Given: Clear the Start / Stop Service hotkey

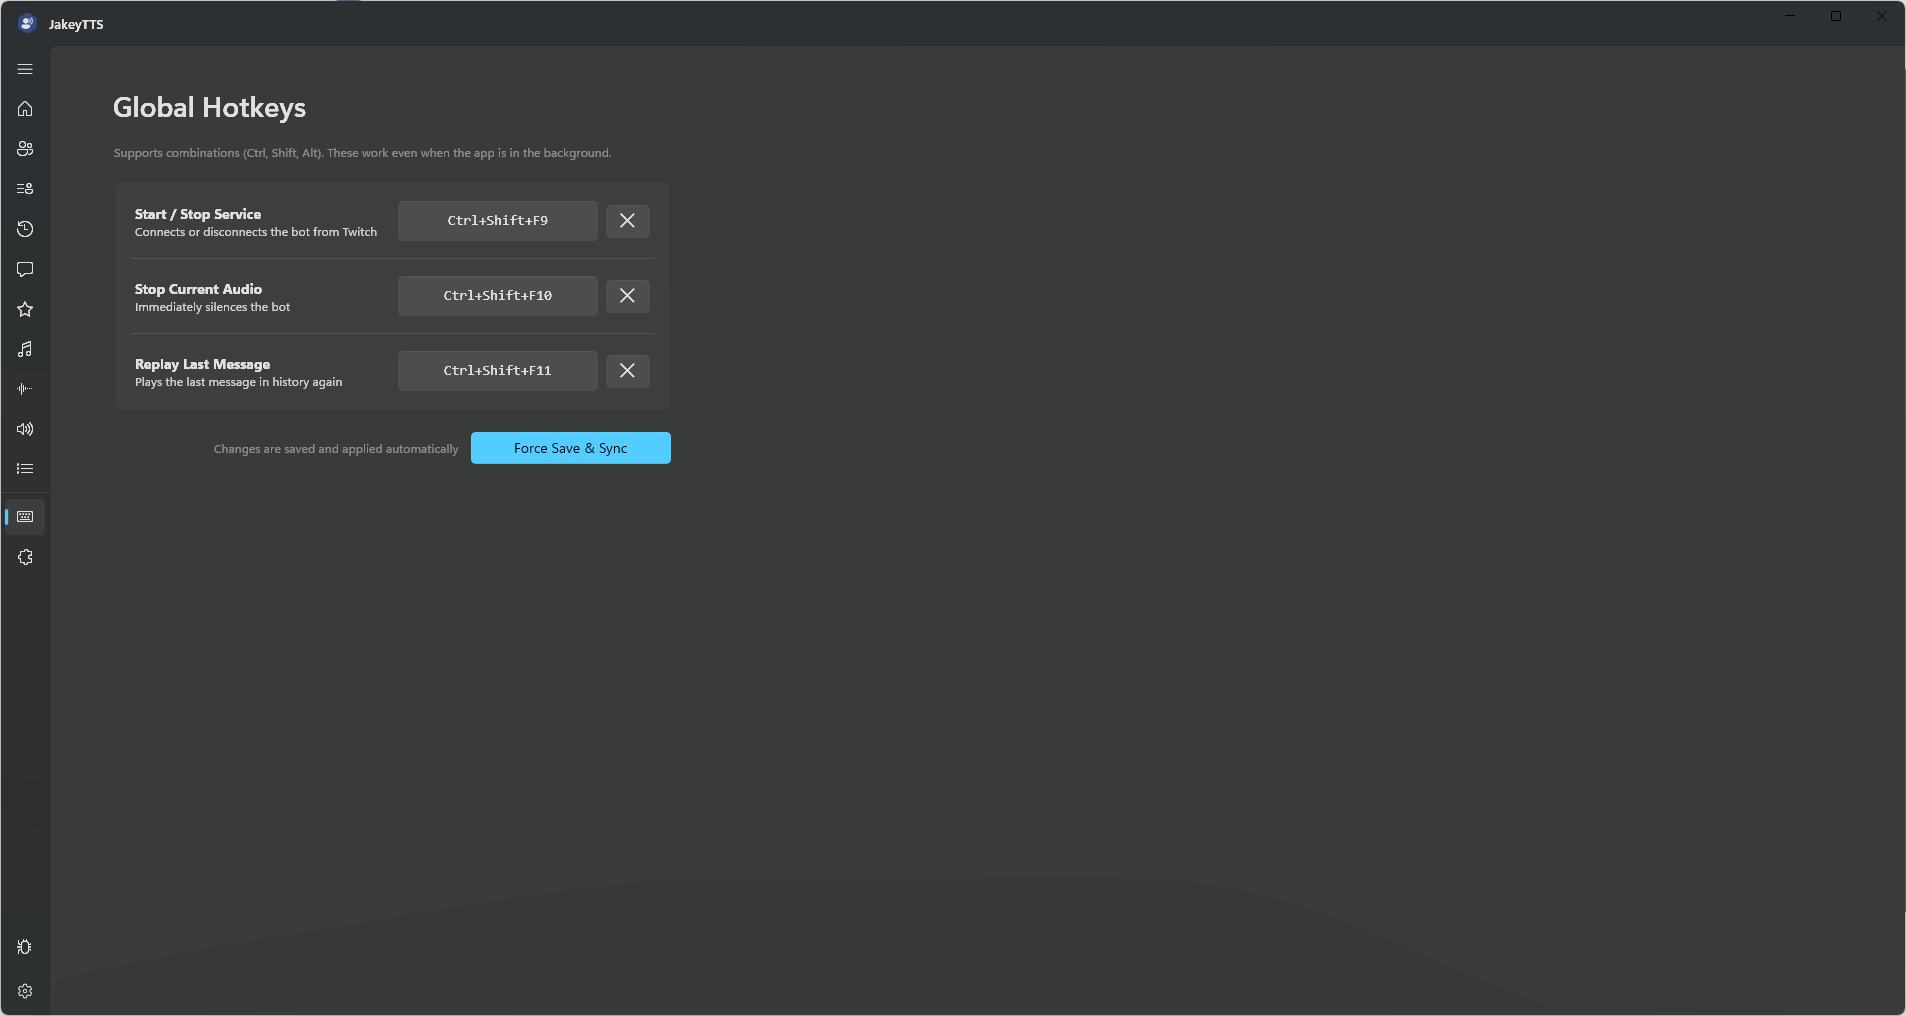Looking at the screenshot, I should [x=627, y=221].
